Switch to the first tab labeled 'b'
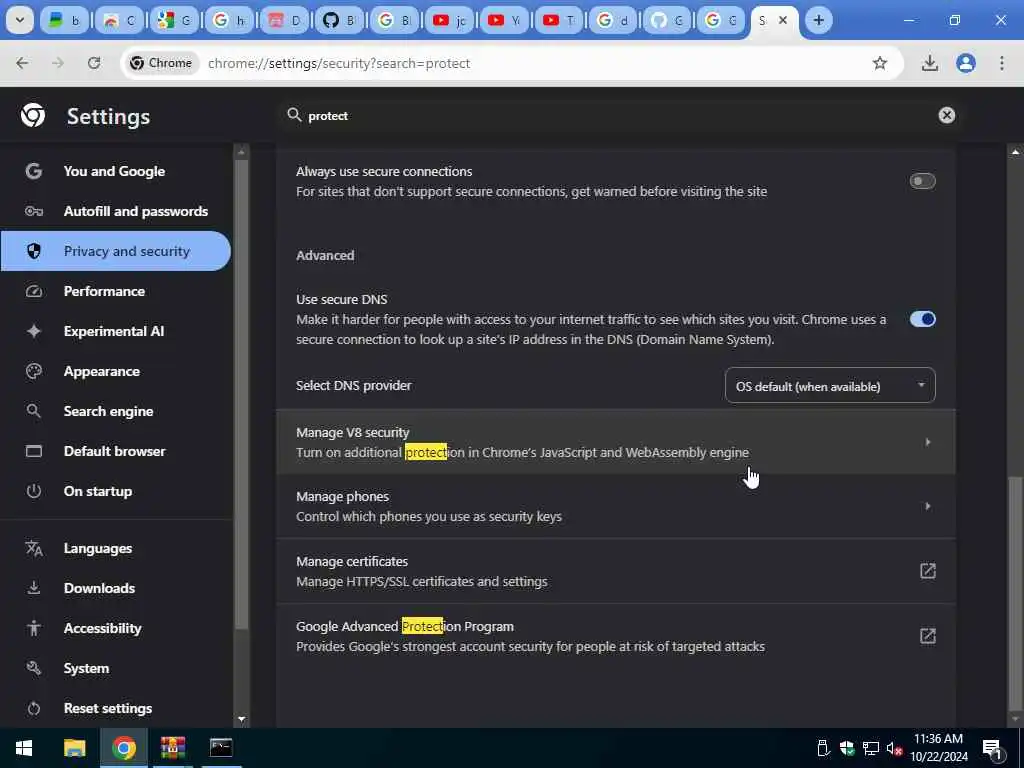This screenshot has height=768, width=1024. click(x=64, y=20)
